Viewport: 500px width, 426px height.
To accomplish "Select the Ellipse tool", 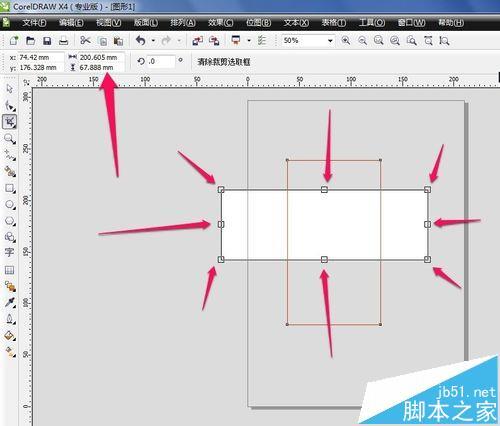I will click(x=9, y=204).
